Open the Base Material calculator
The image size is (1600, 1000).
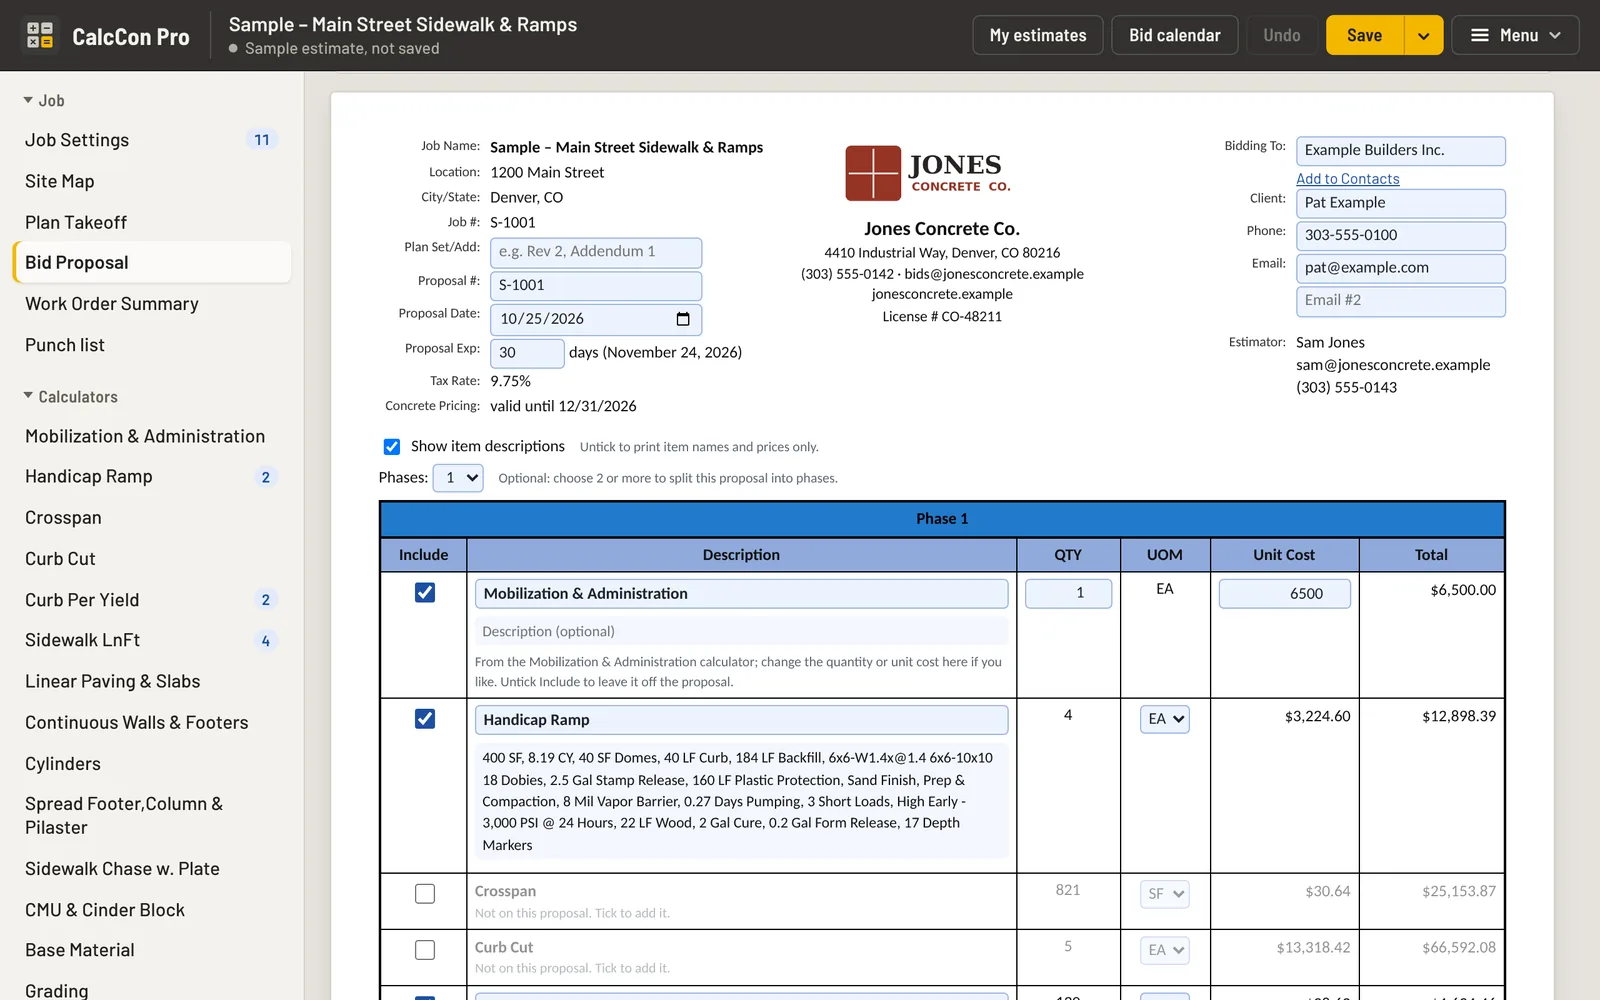(152, 950)
